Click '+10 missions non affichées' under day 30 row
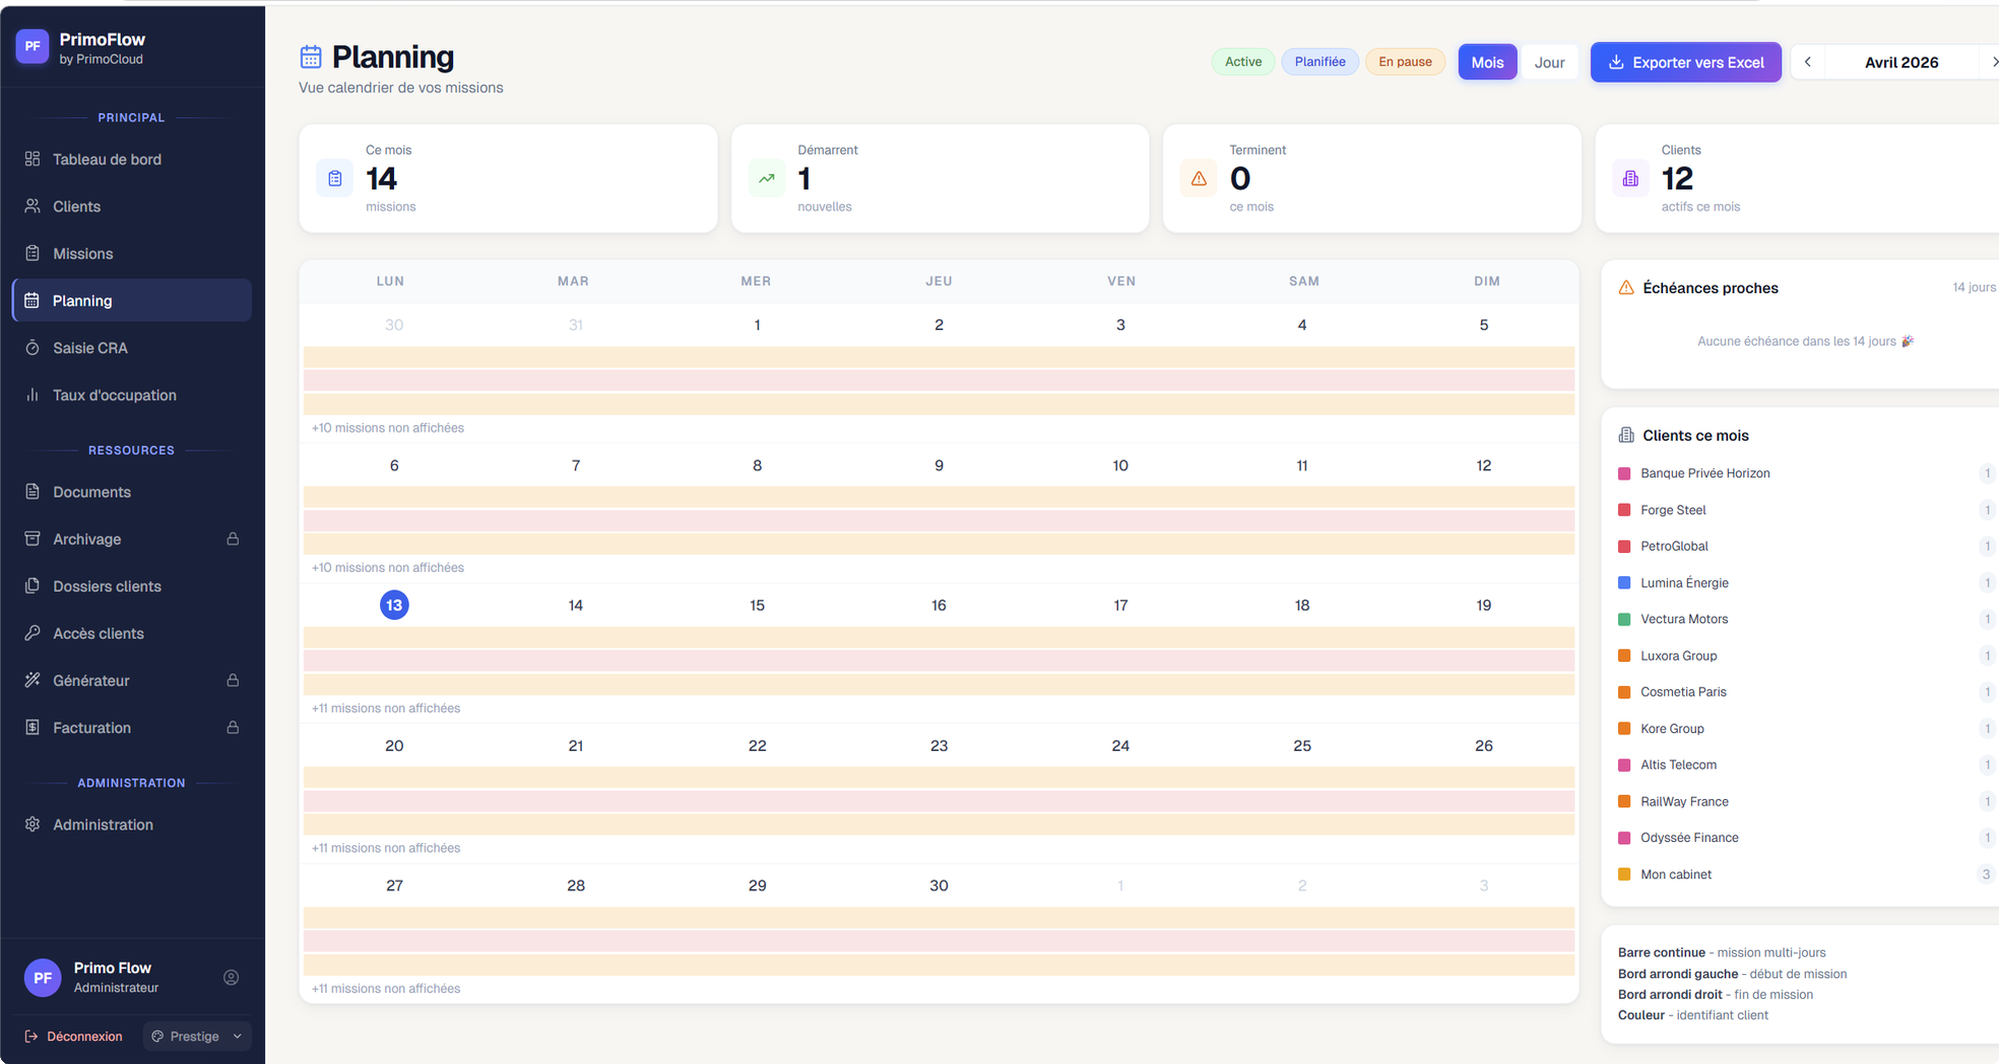Image resolution: width=1999 pixels, height=1064 pixels. click(x=388, y=427)
